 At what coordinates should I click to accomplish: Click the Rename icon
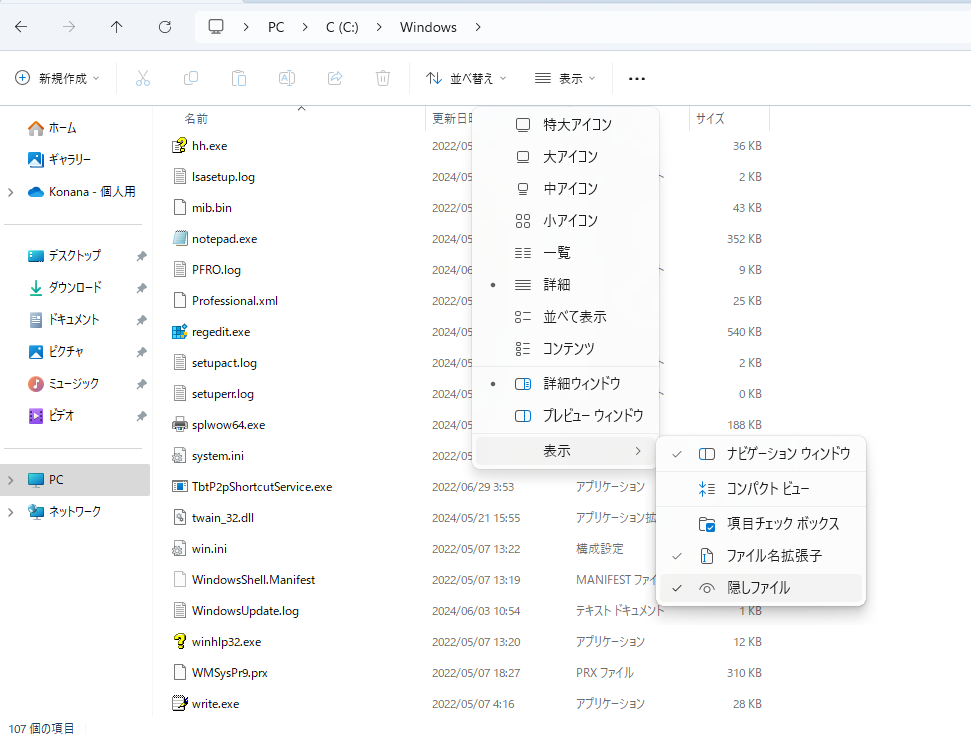pyautogui.click(x=287, y=78)
